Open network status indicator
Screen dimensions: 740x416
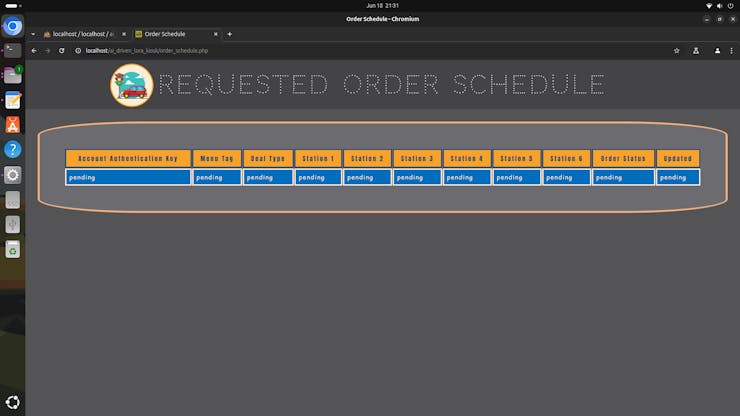[709, 6]
